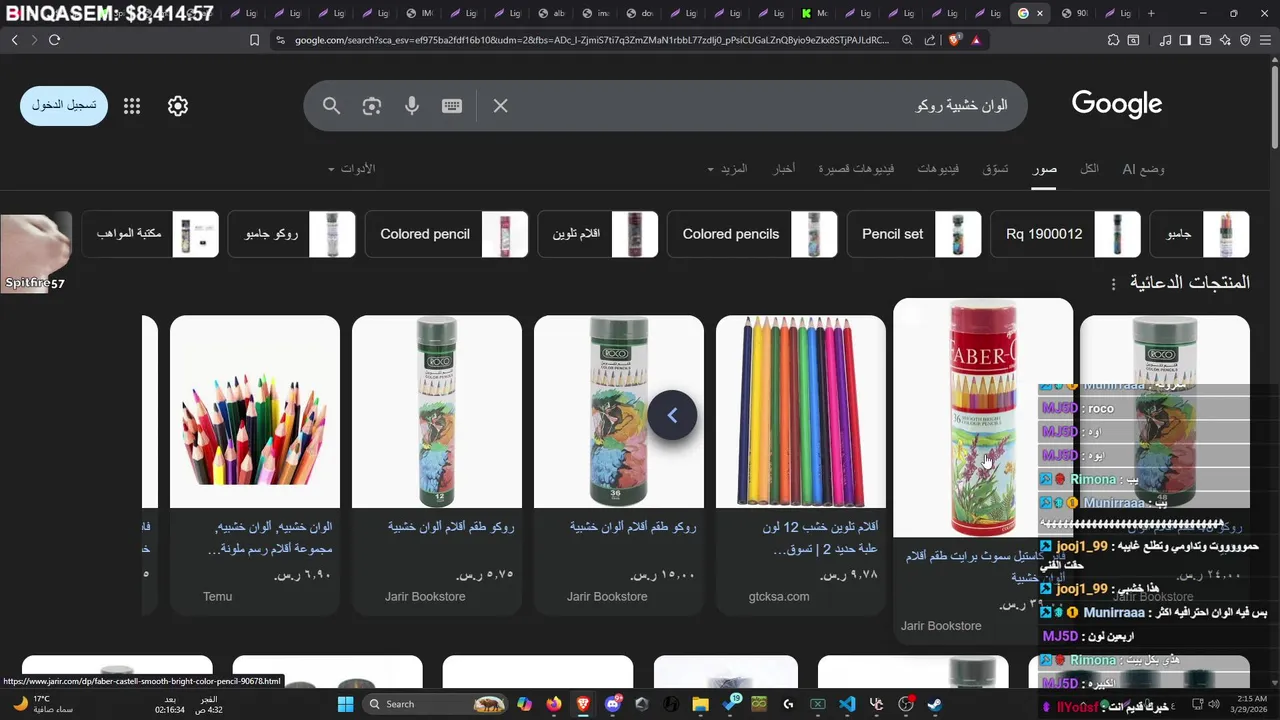Open the Temu colored pencils product image
Image resolution: width=1280 pixels, height=720 pixels.
(x=255, y=412)
